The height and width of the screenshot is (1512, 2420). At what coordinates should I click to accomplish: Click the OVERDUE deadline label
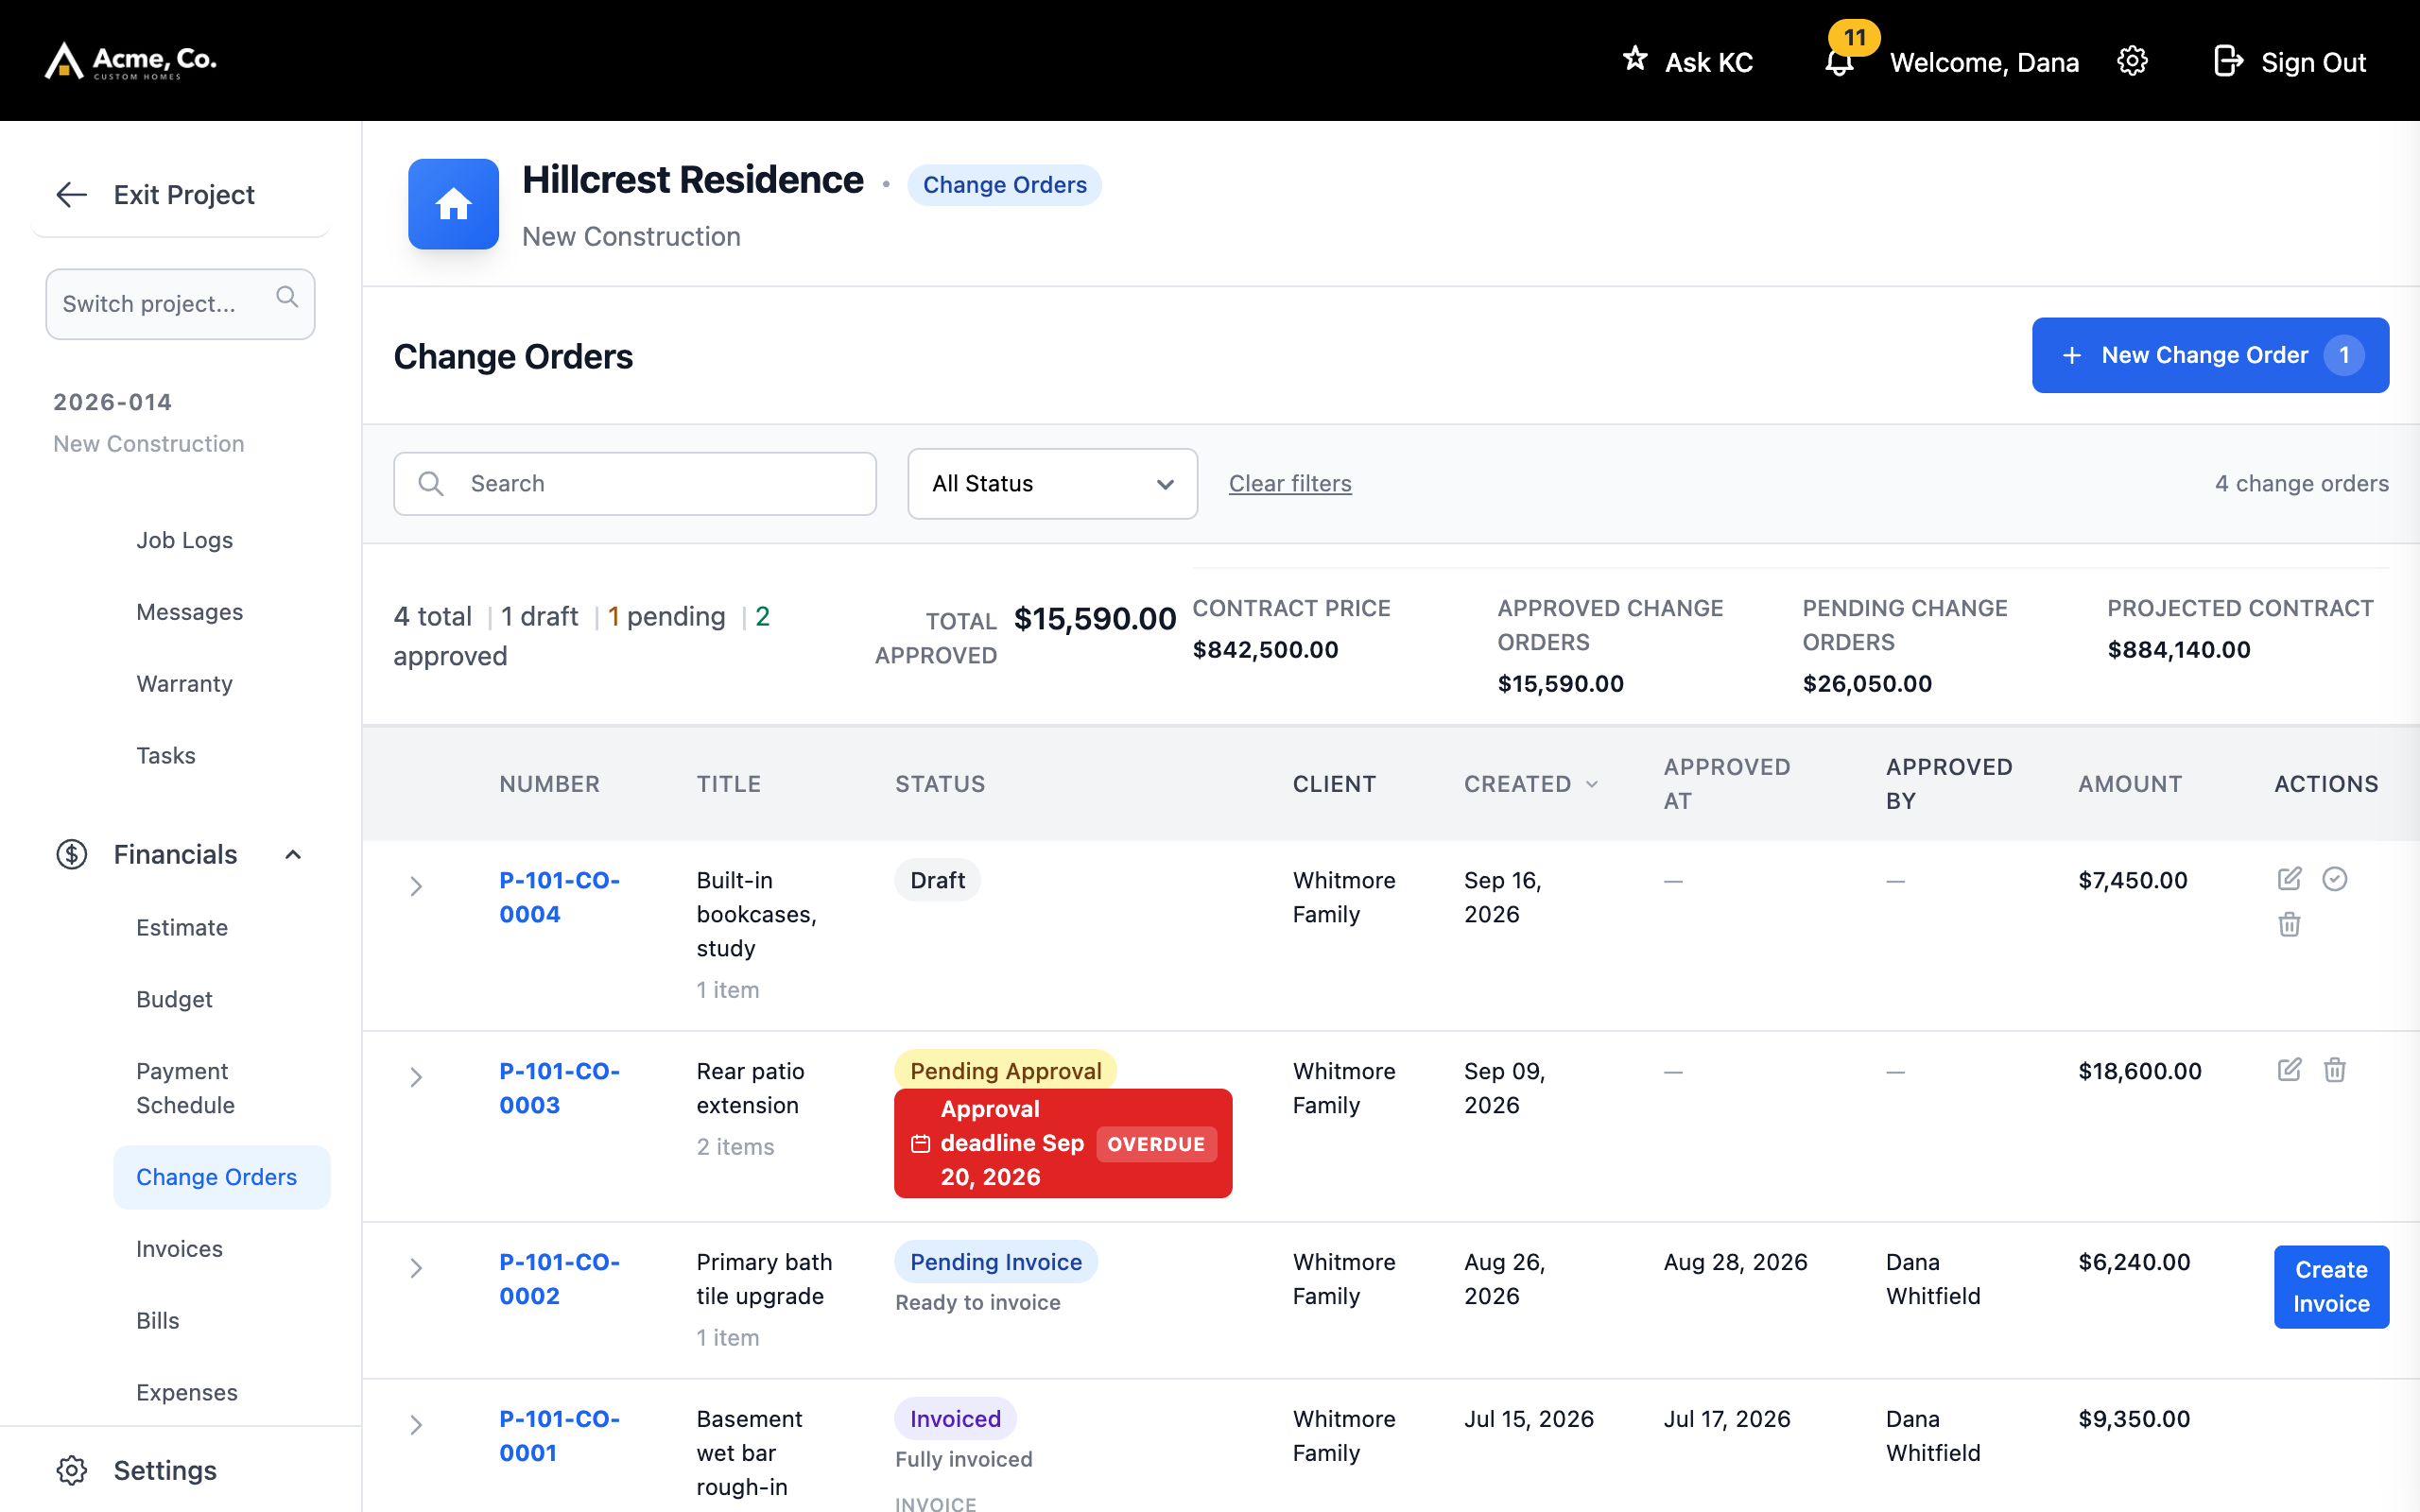(1156, 1144)
